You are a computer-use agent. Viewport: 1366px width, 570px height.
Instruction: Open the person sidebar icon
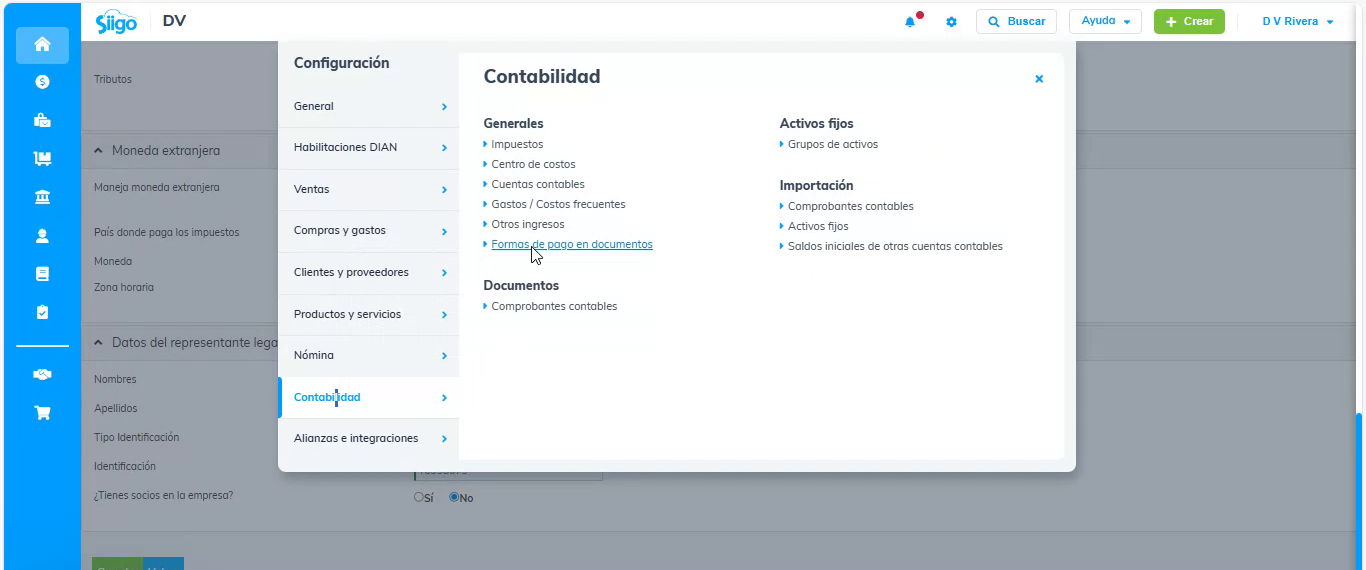42,236
